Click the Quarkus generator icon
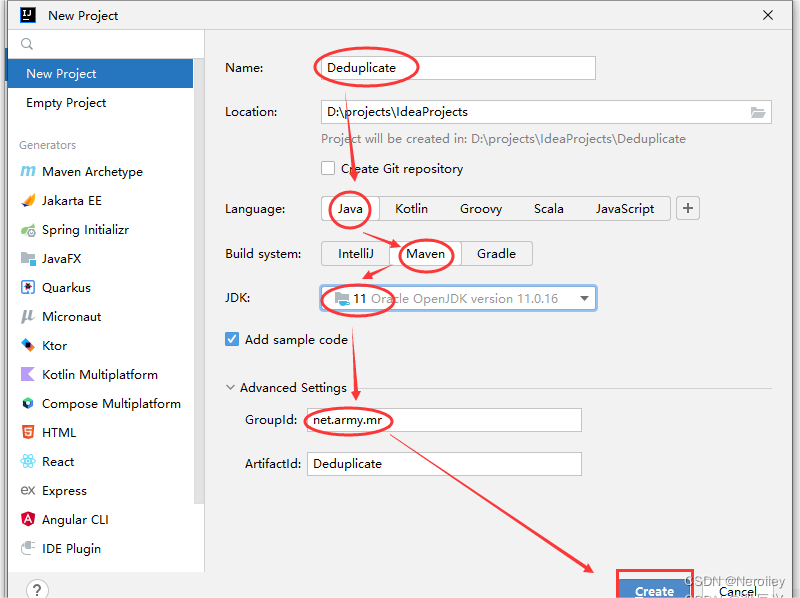The height and width of the screenshot is (598, 800). click(x=28, y=287)
